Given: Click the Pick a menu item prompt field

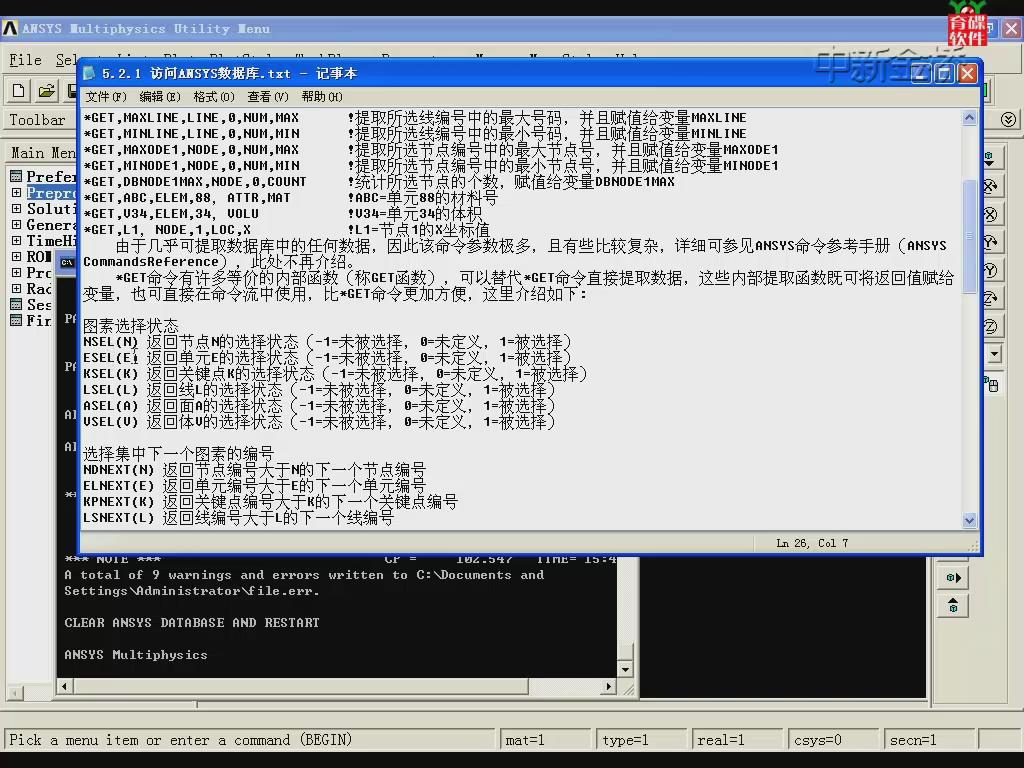Looking at the screenshot, I should (249, 740).
